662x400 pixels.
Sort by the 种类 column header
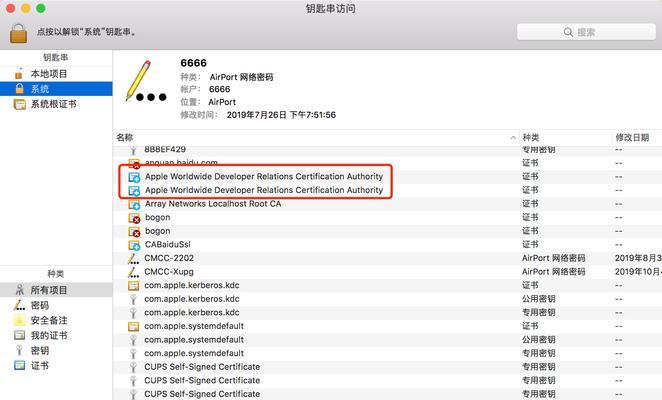[x=531, y=138]
